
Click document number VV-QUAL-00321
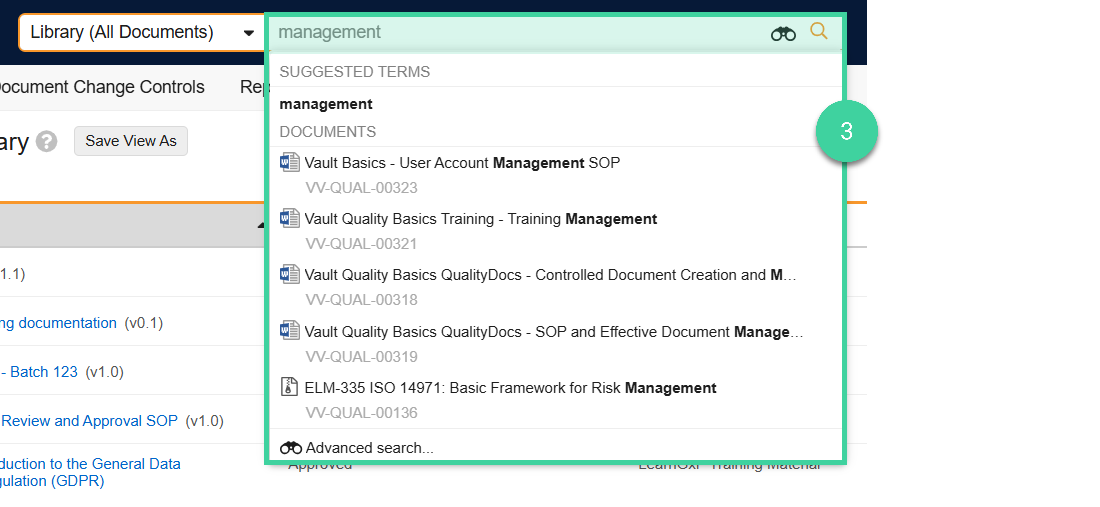(361, 244)
